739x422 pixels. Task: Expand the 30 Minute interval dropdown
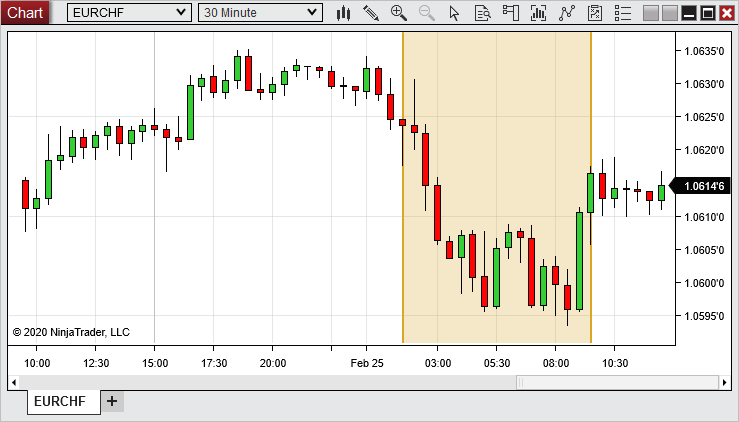point(313,13)
